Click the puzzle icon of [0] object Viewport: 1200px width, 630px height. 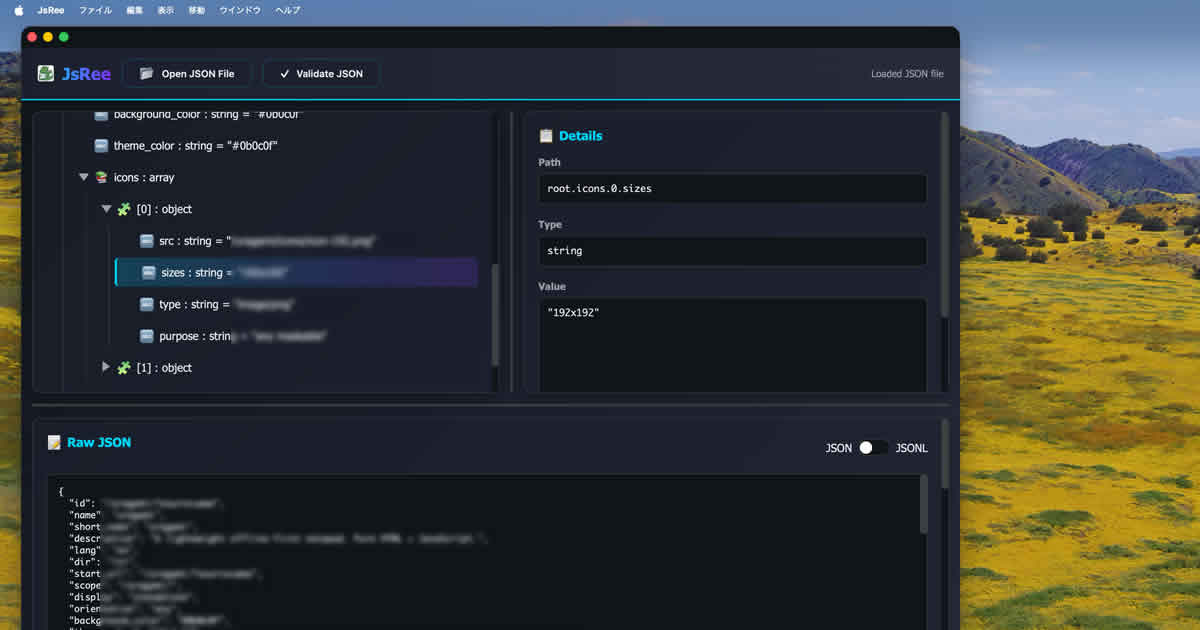124,209
